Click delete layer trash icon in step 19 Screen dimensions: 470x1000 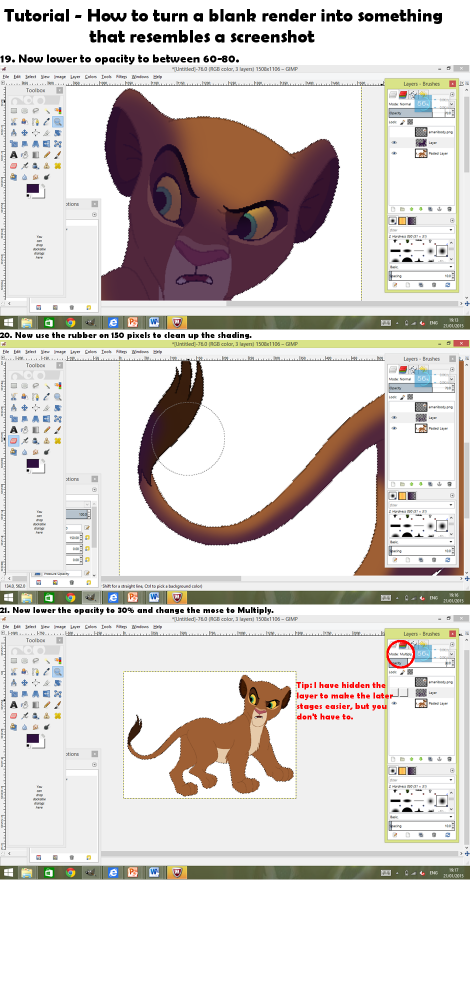[x=450, y=209]
